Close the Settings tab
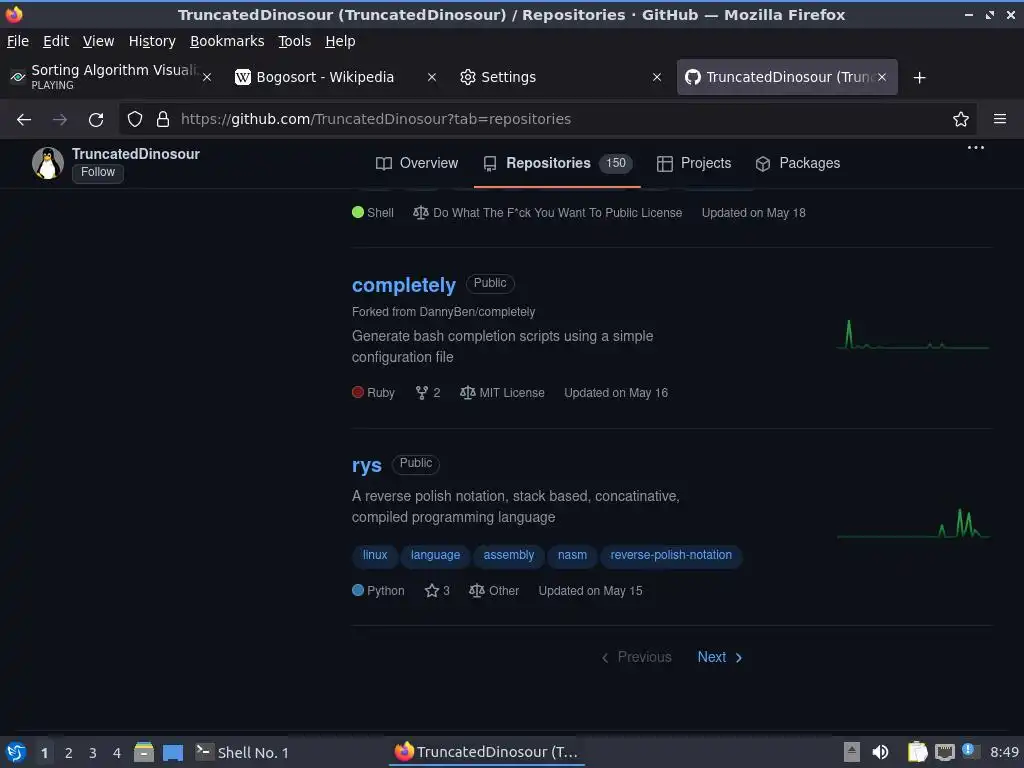1024x768 pixels. pos(657,78)
